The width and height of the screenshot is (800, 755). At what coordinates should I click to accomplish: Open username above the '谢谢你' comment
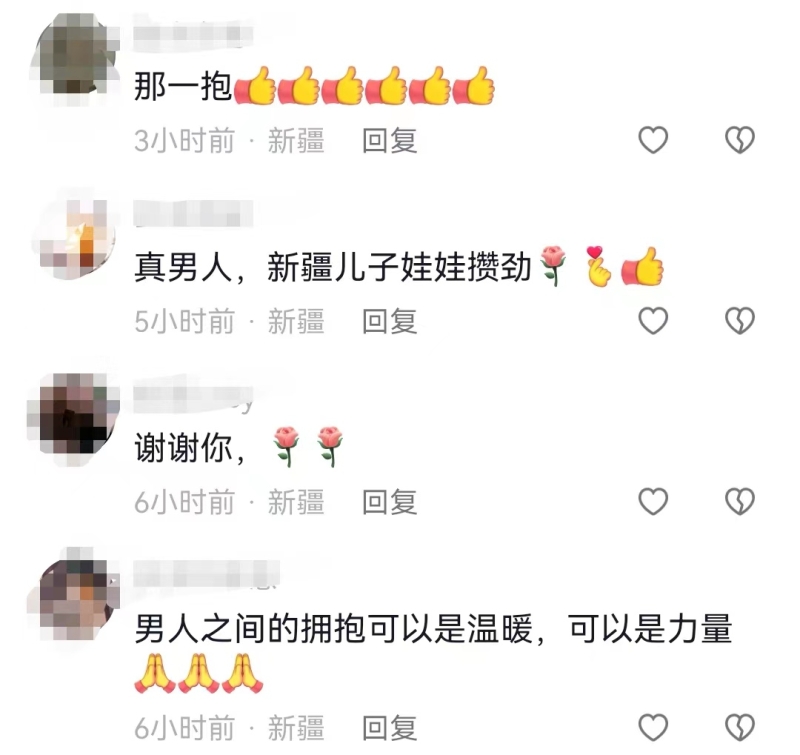click(x=193, y=399)
